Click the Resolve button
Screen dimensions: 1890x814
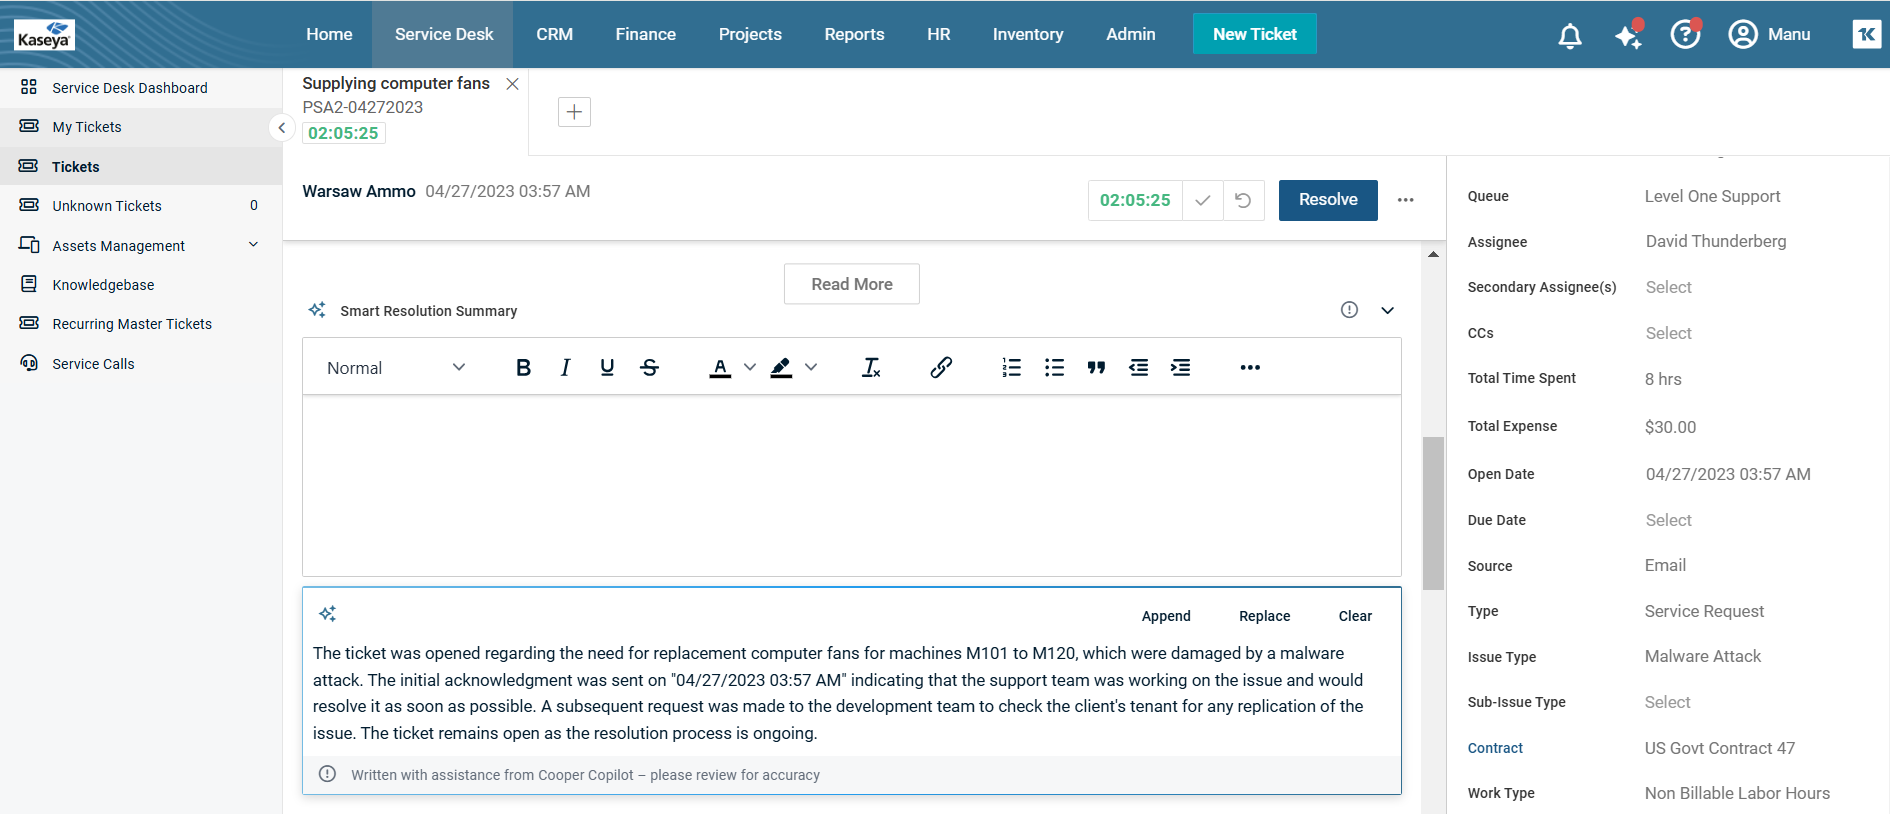click(x=1327, y=200)
